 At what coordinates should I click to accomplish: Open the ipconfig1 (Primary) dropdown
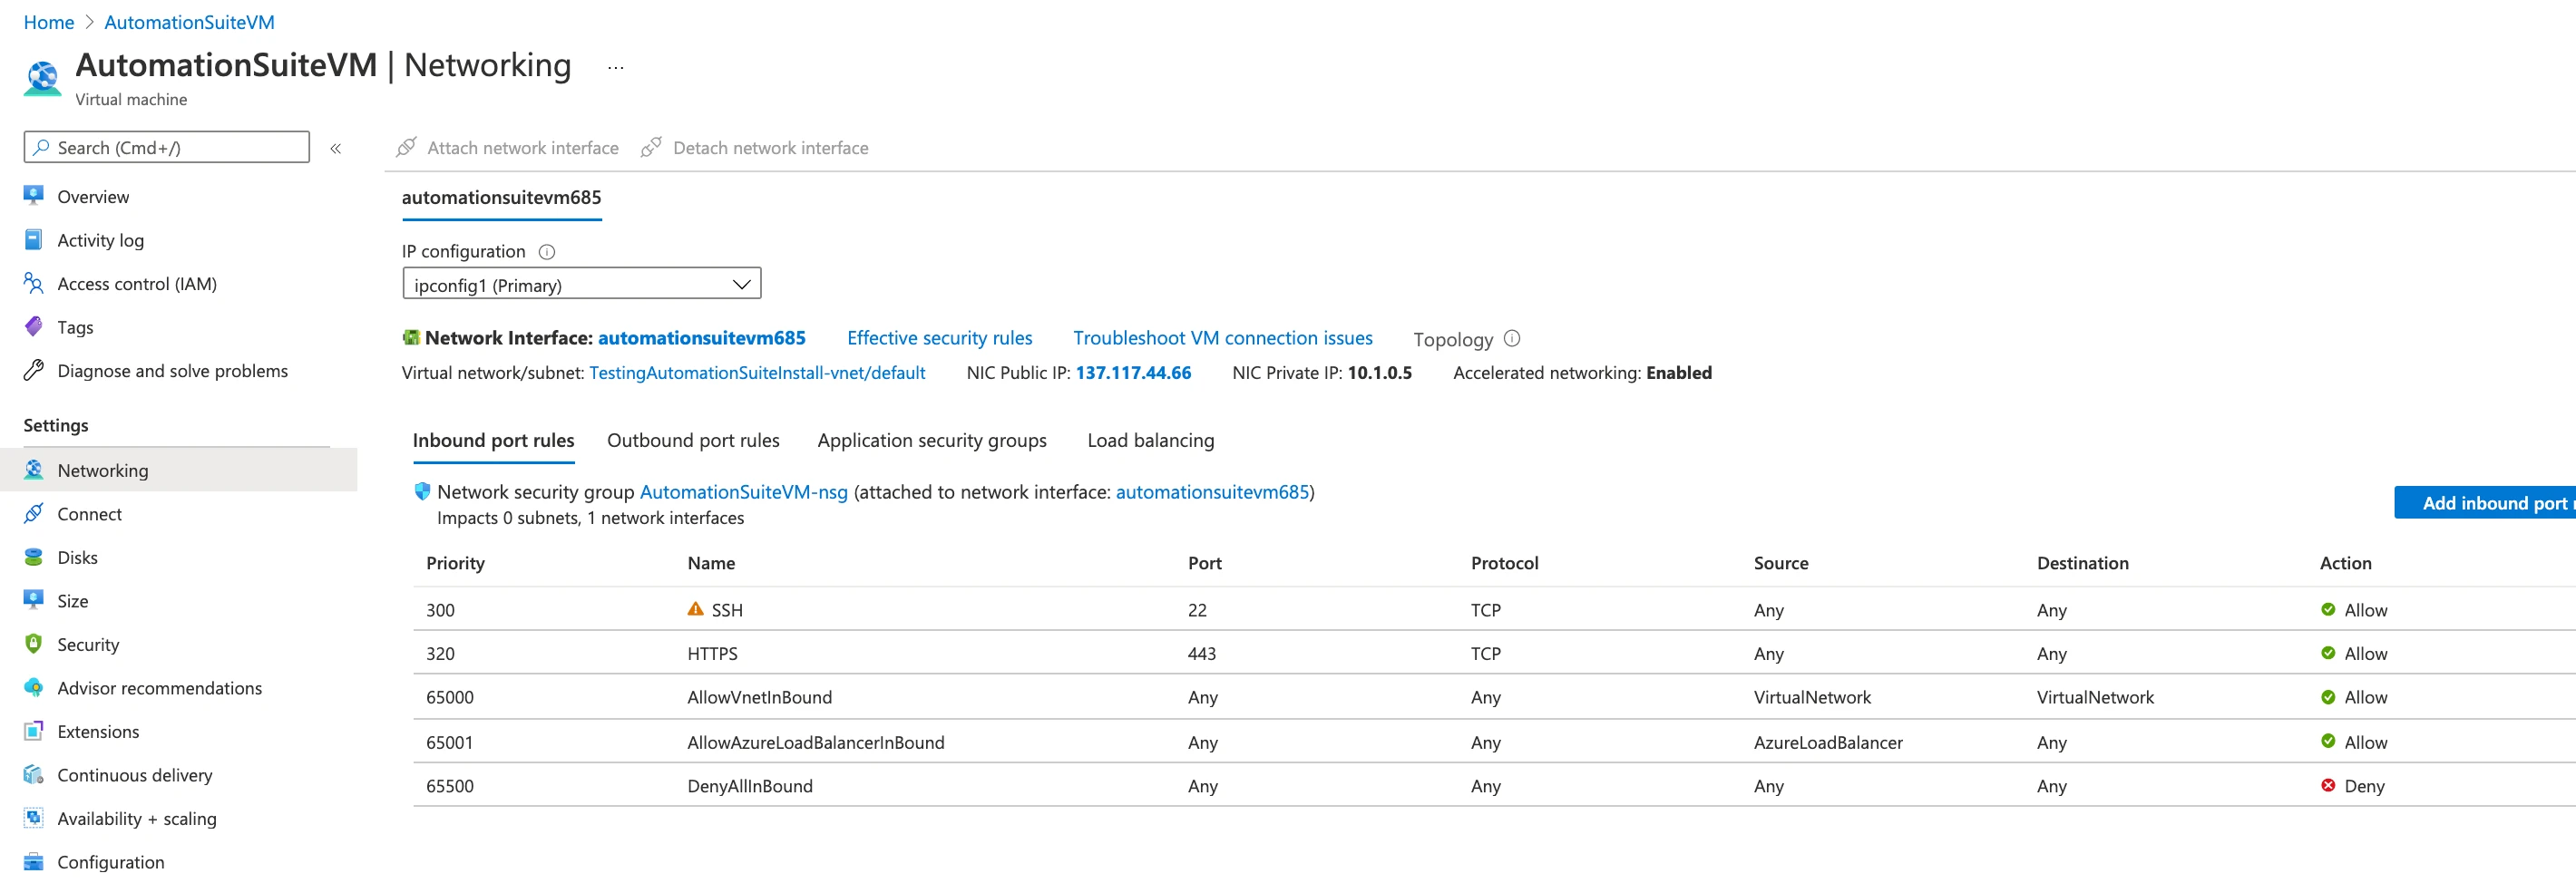581,284
